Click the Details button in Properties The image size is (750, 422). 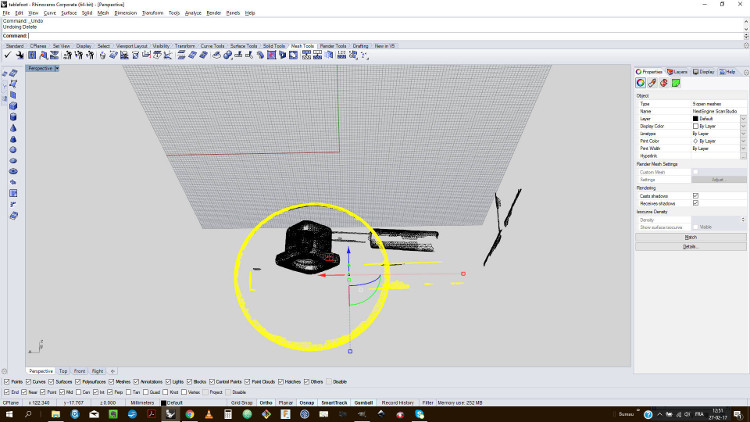click(x=690, y=247)
